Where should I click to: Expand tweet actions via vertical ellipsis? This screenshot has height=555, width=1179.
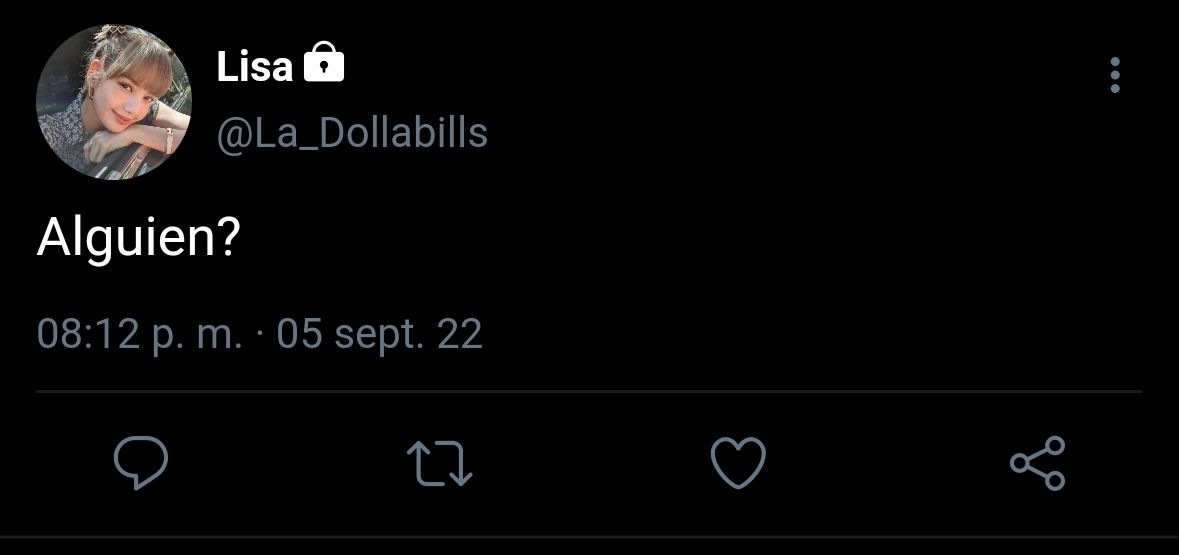1115,75
